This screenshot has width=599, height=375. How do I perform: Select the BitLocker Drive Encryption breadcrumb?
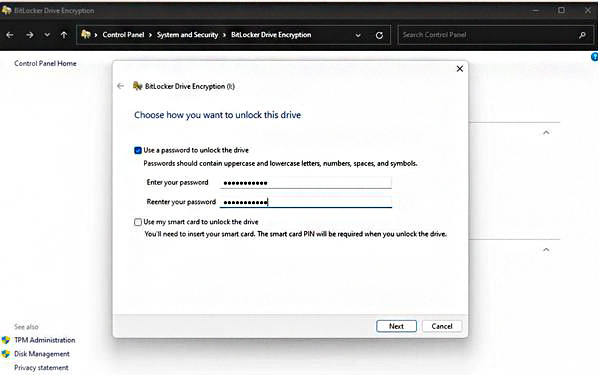[271, 35]
